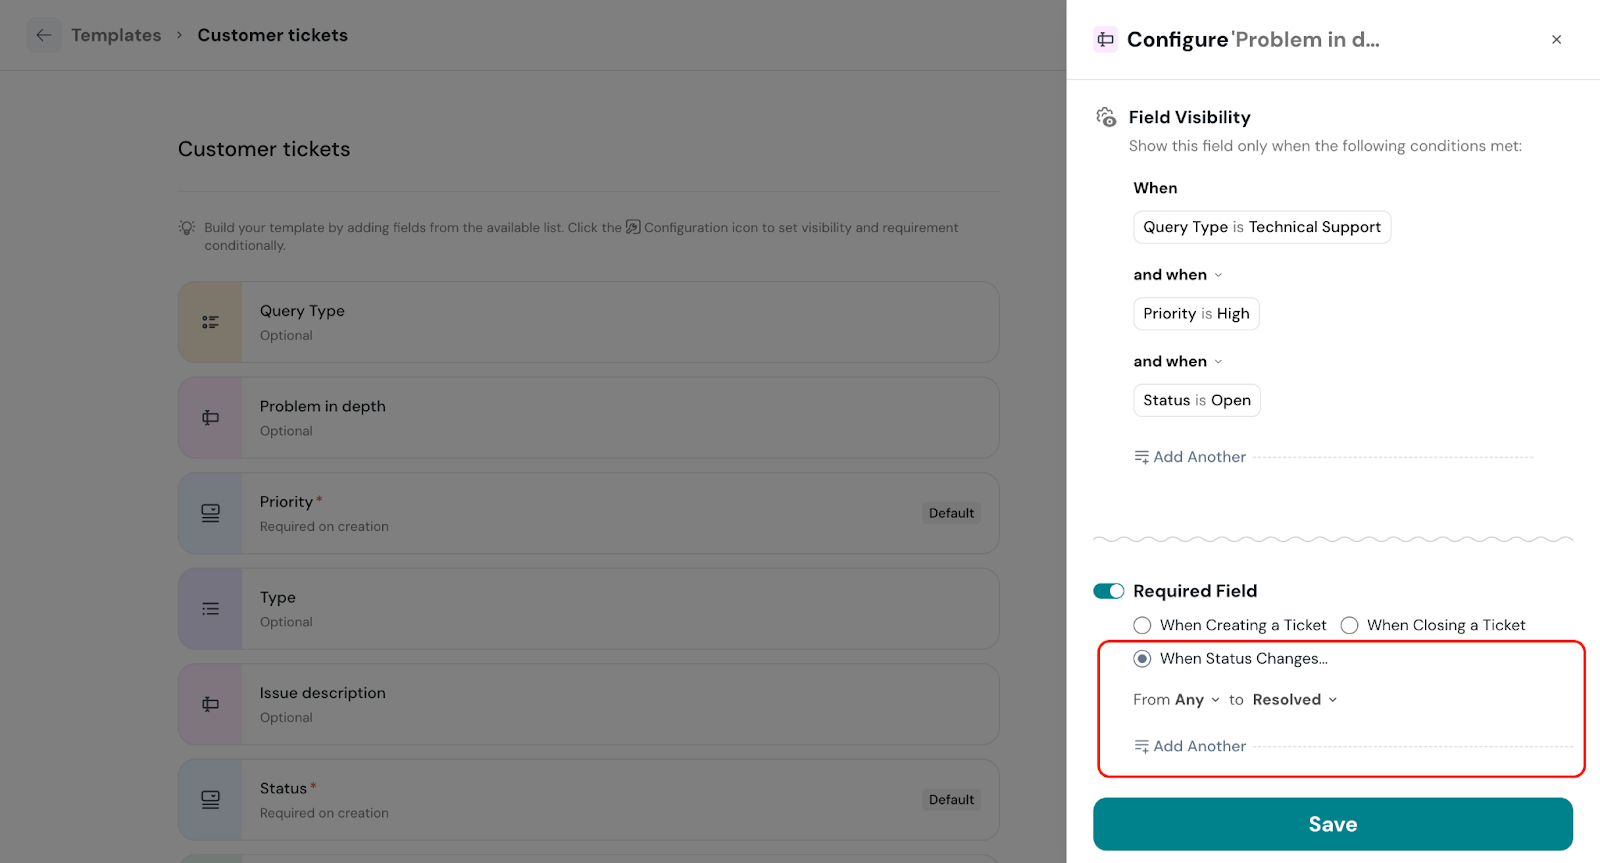1600x863 pixels.
Task: Save the field configuration
Action: click(x=1332, y=824)
